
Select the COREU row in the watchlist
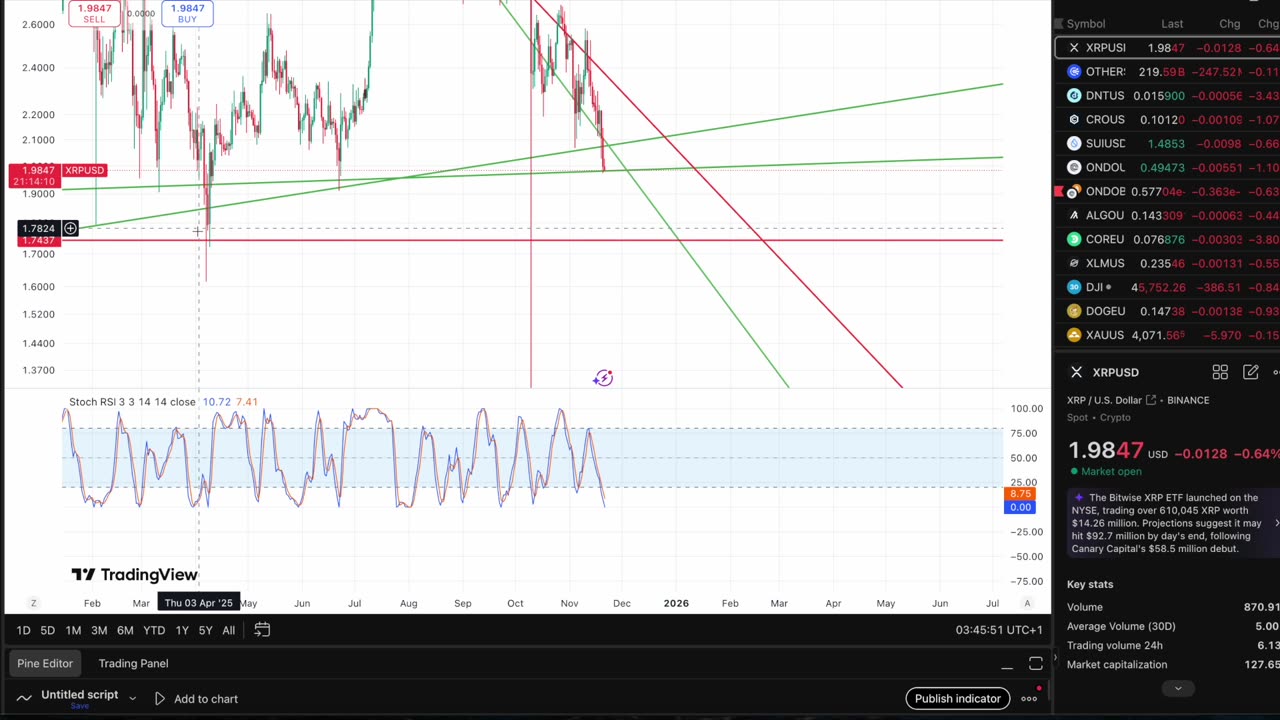[x=1167, y=240]
